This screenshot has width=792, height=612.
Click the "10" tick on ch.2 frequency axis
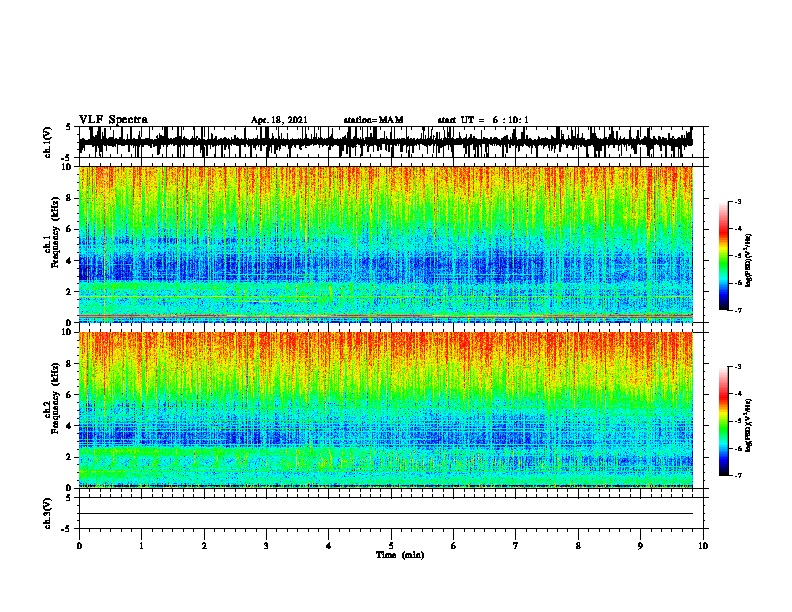coord(68,332)
